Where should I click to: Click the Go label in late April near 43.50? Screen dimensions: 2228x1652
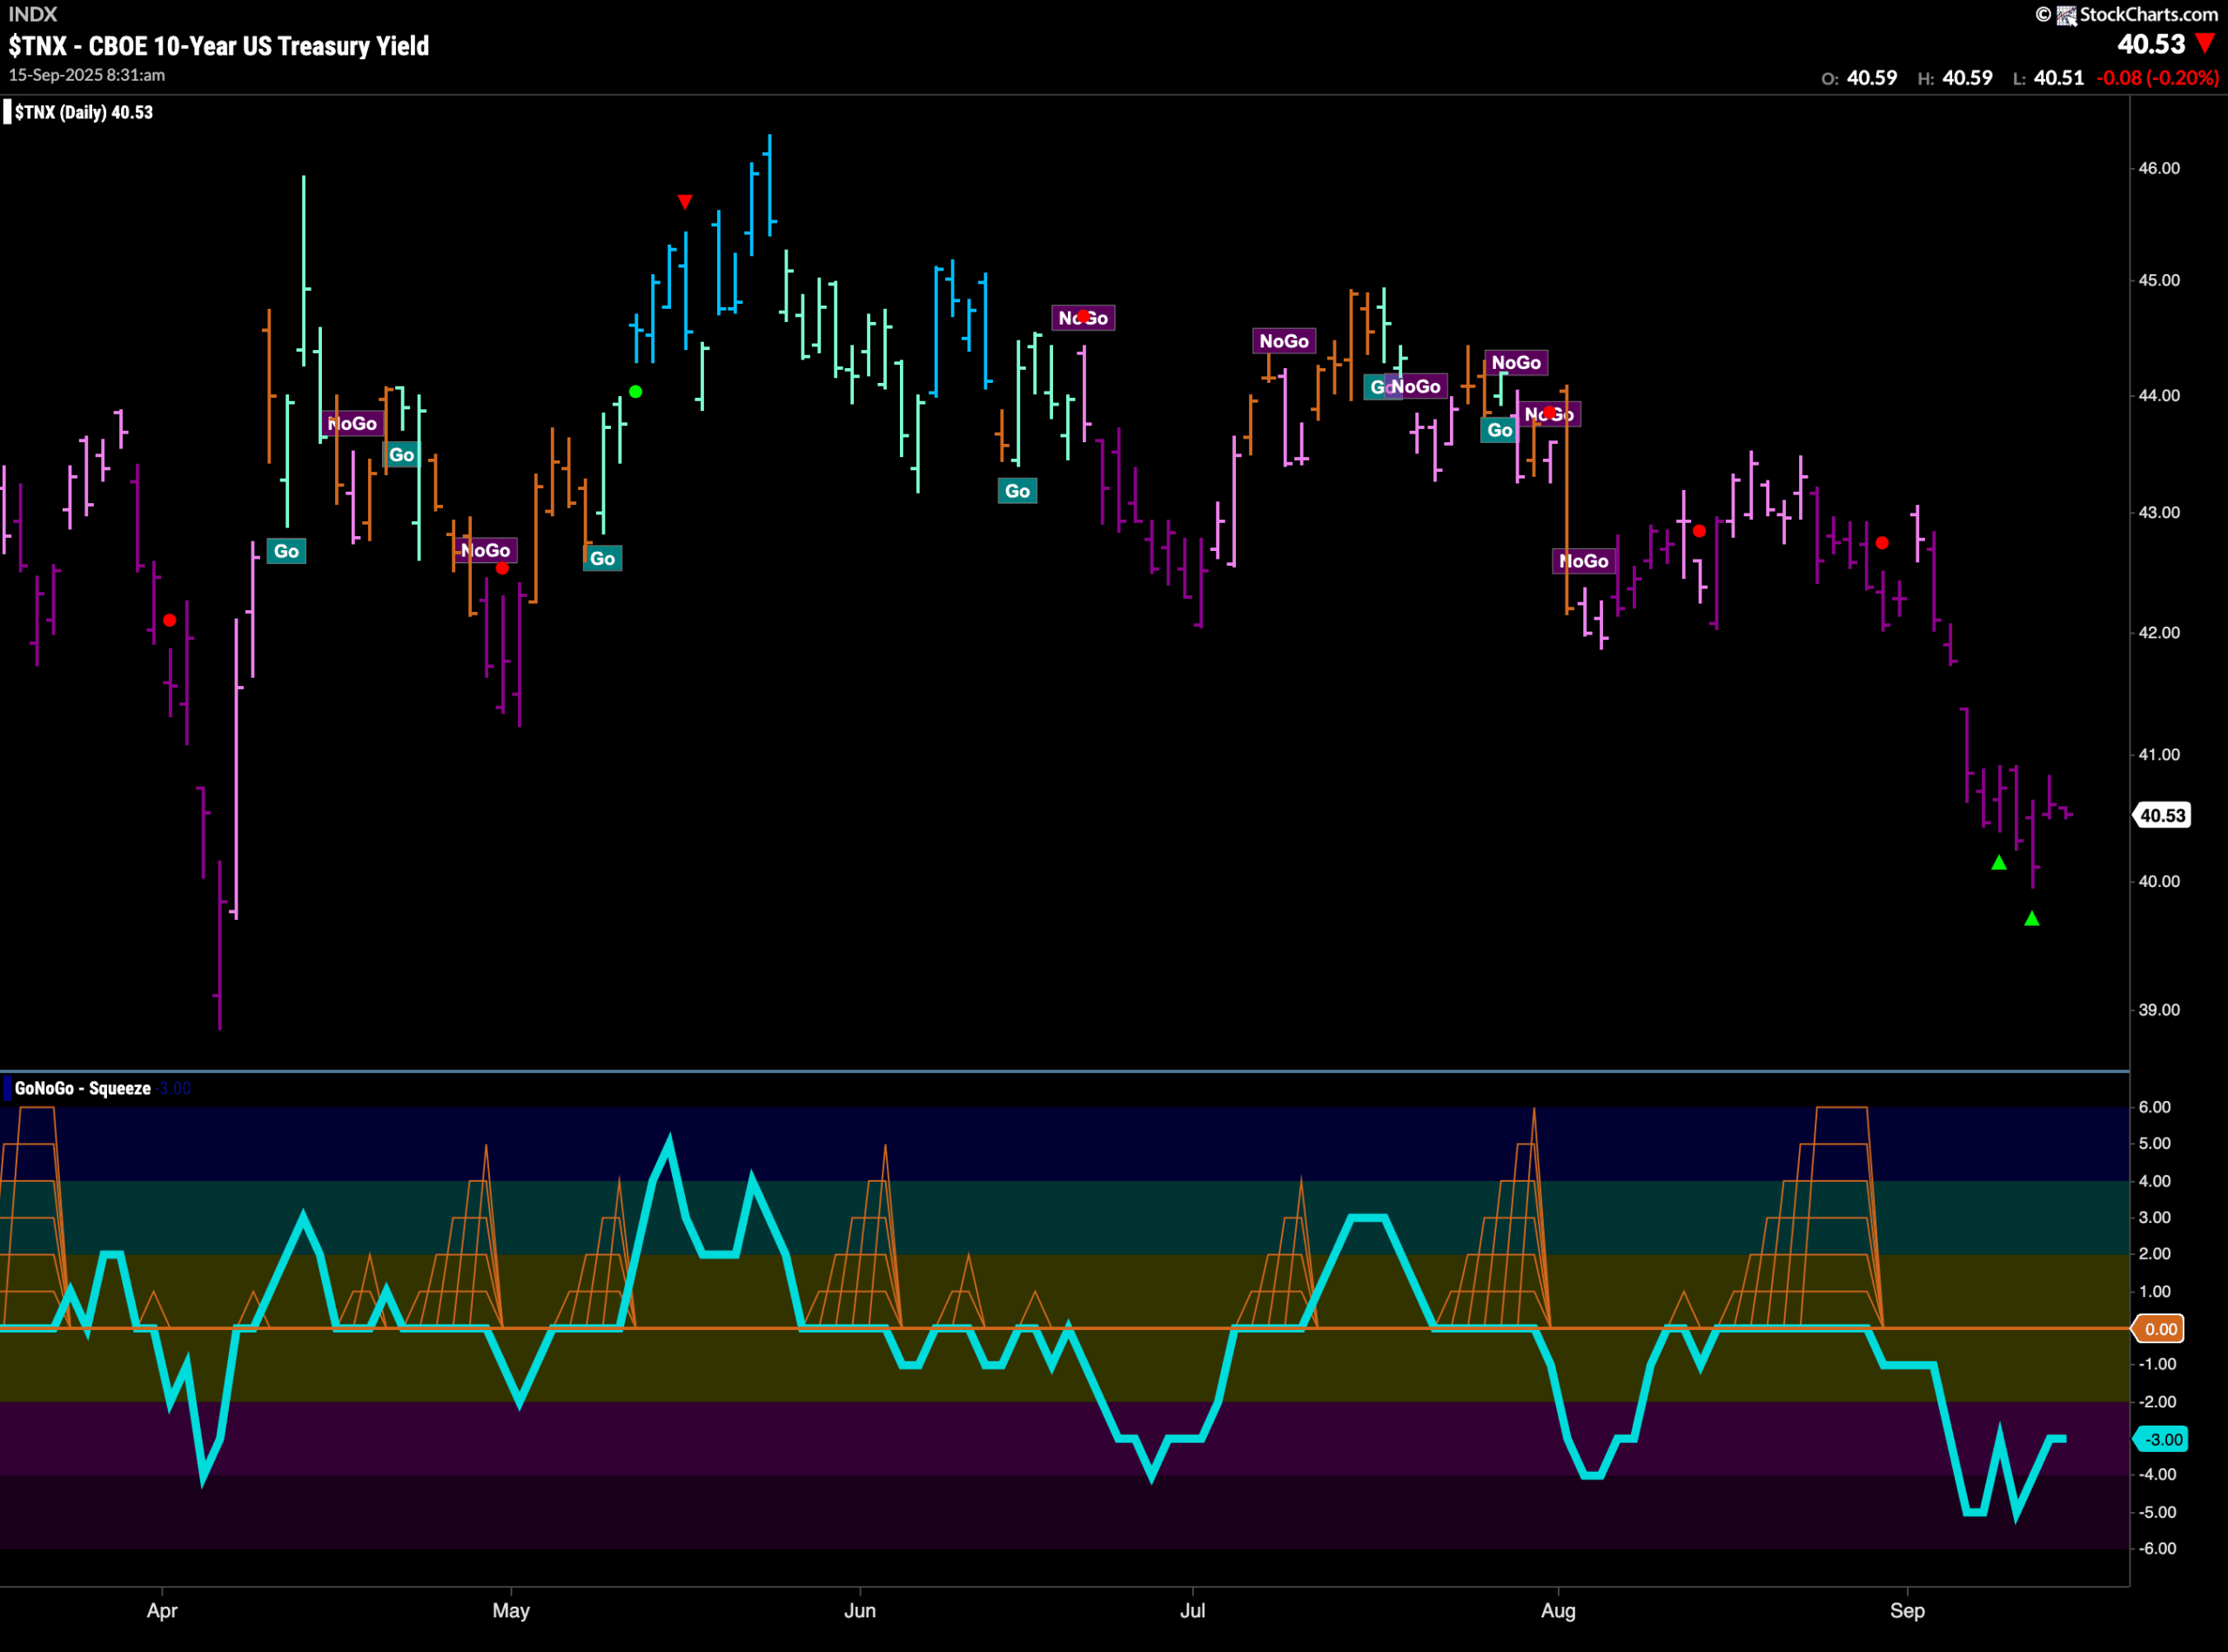[401, 455]
